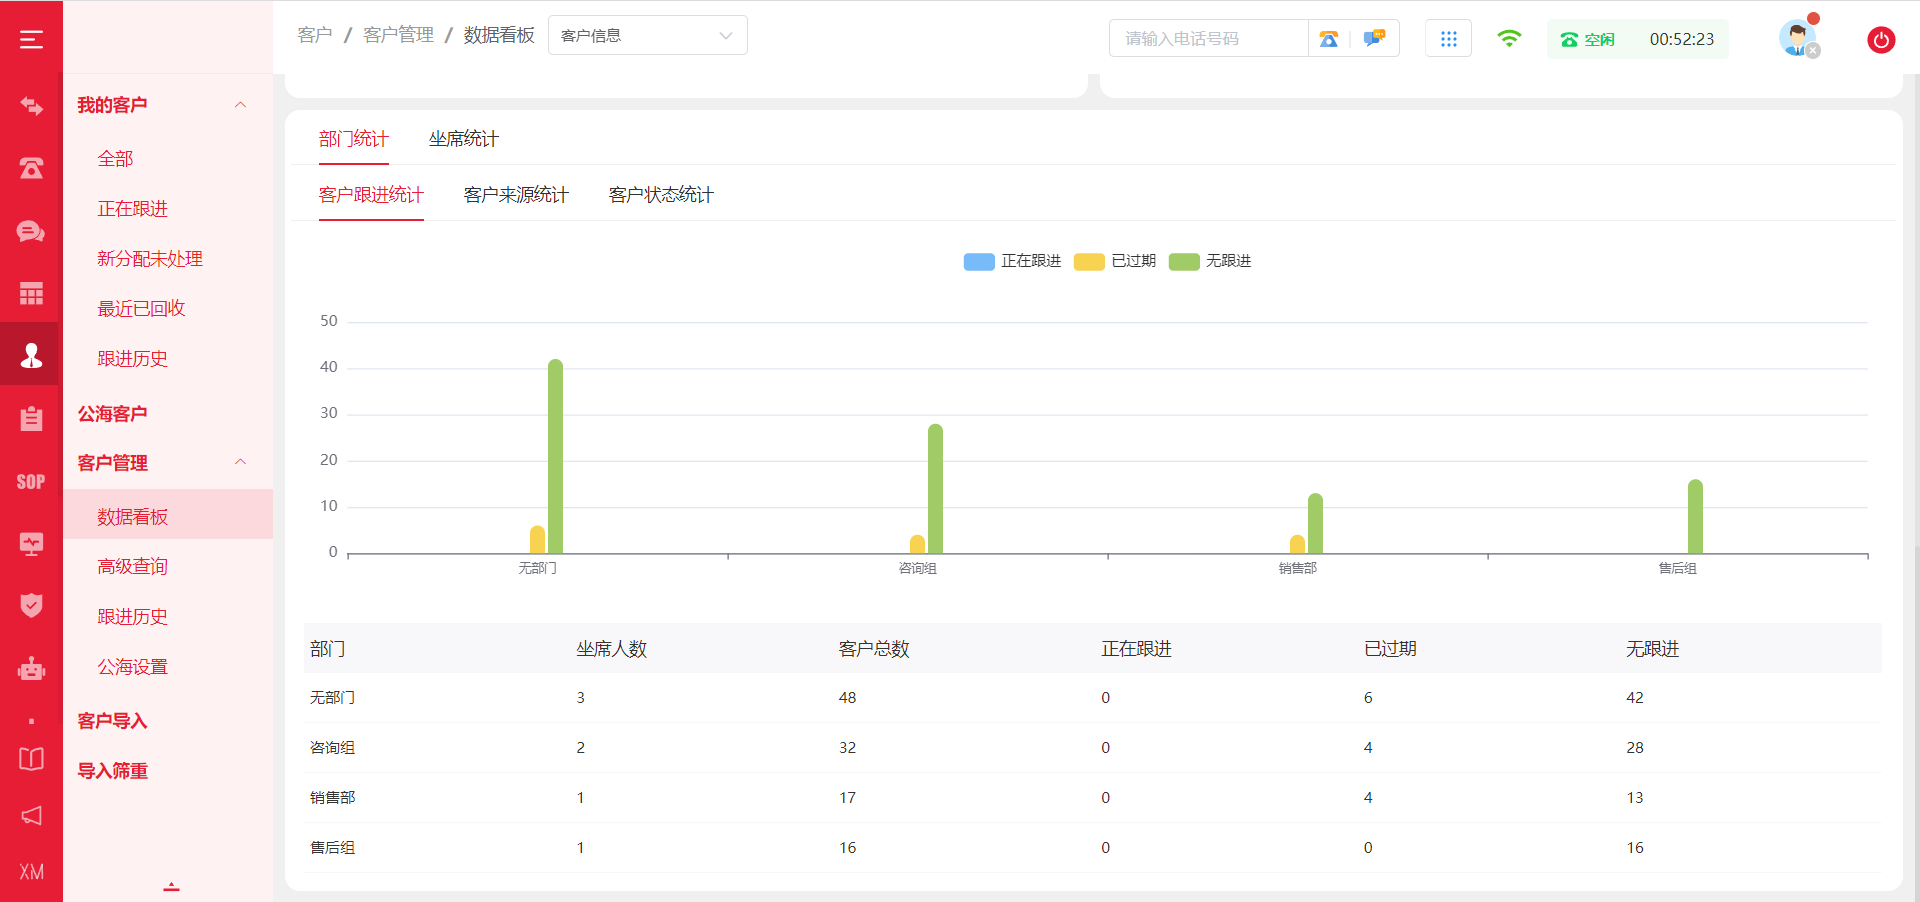Collapse the 客户管理 menu section
1920x902 pixels.
pos(240,462)
